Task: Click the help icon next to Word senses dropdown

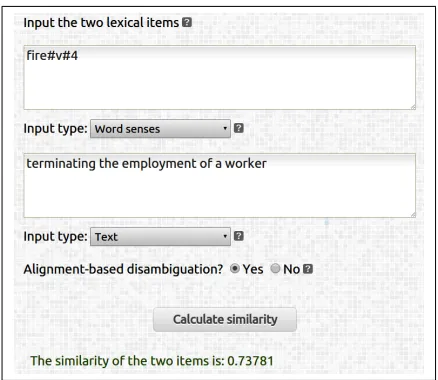Action: point(239,128)
